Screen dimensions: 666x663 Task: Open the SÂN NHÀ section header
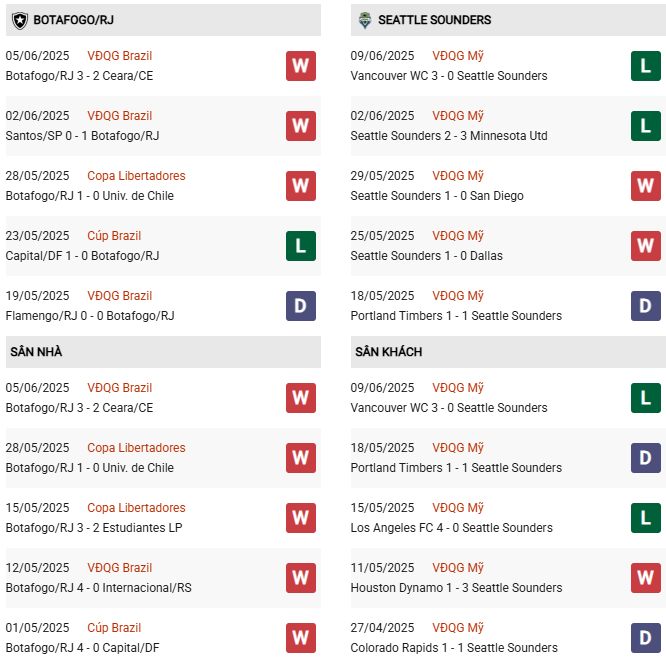point(37,352)
